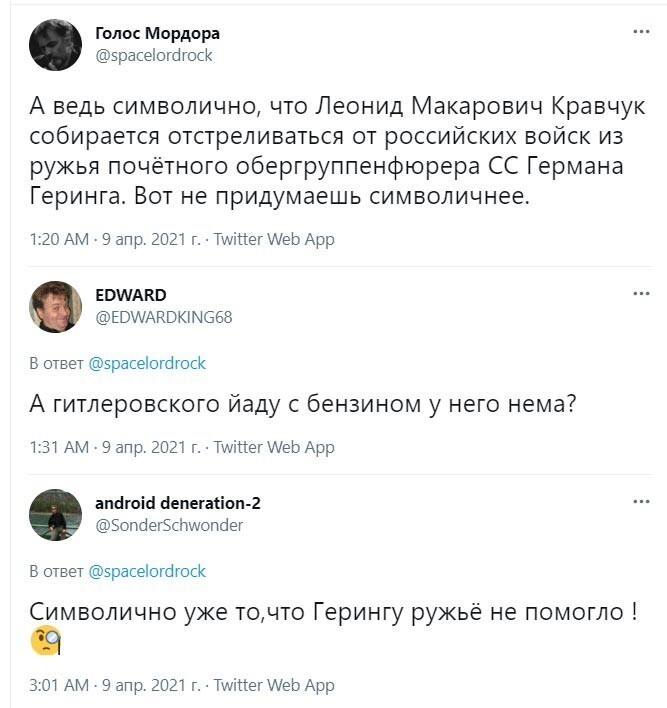Follow the @spacelordrock mention in the last reply
The width and height of the screenshot is (667, 708).
(147, 572)
